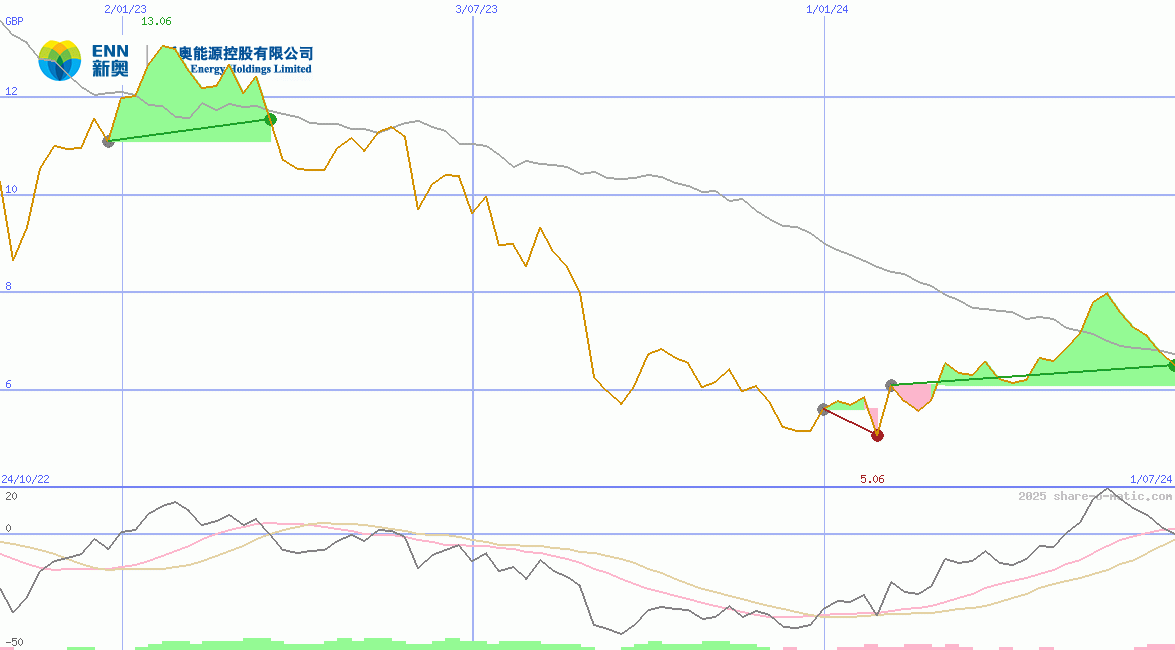Click the 20 oscillator axis label
This screenshot has height=650, width=1175.
coord(11,496)
